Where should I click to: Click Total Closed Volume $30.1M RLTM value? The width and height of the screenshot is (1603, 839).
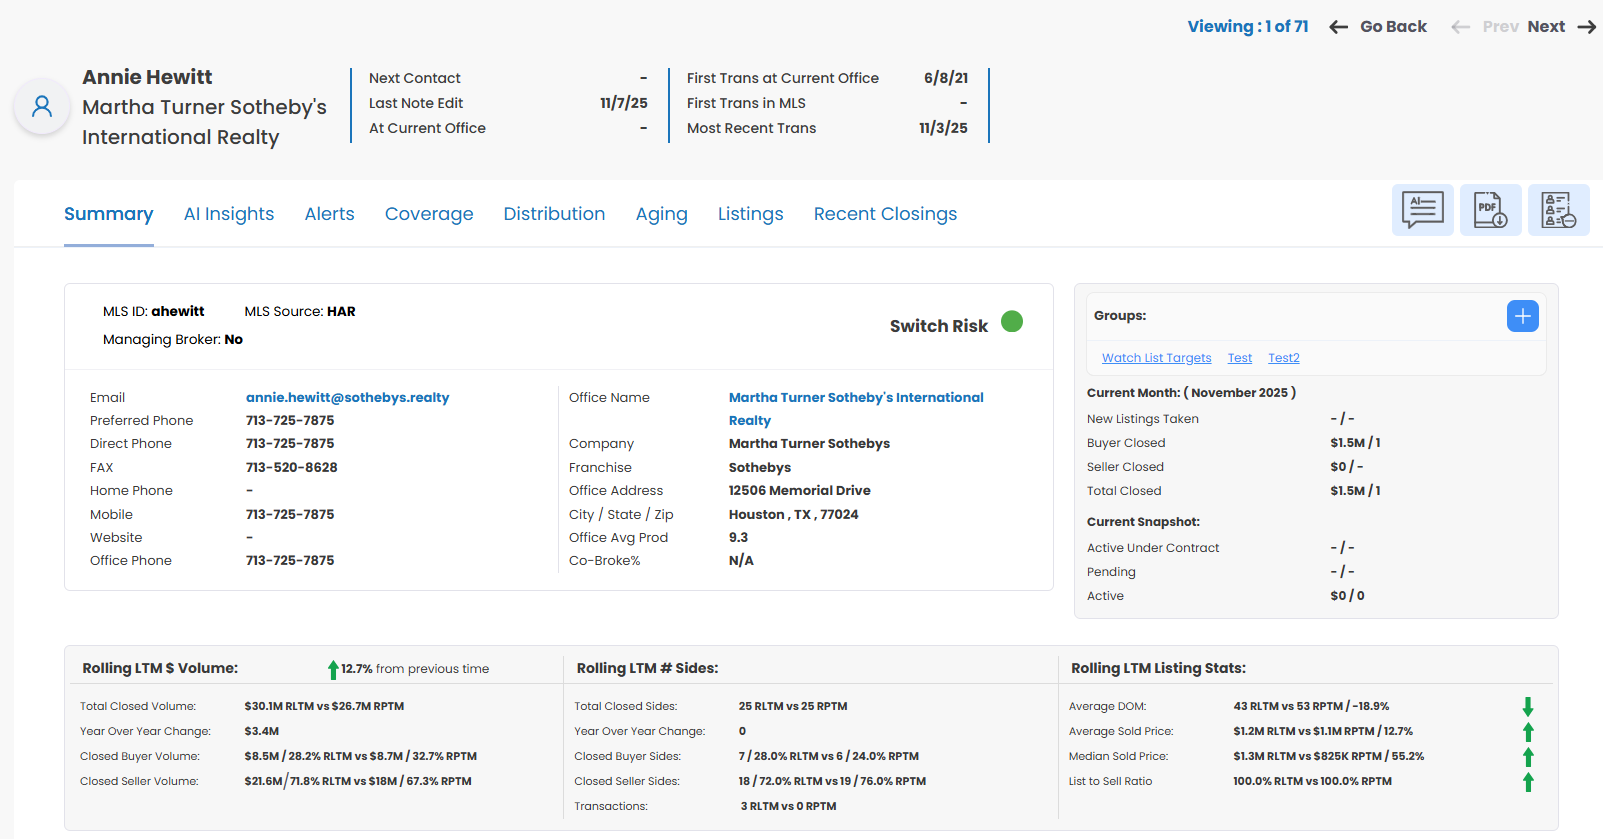click(324, 707)
